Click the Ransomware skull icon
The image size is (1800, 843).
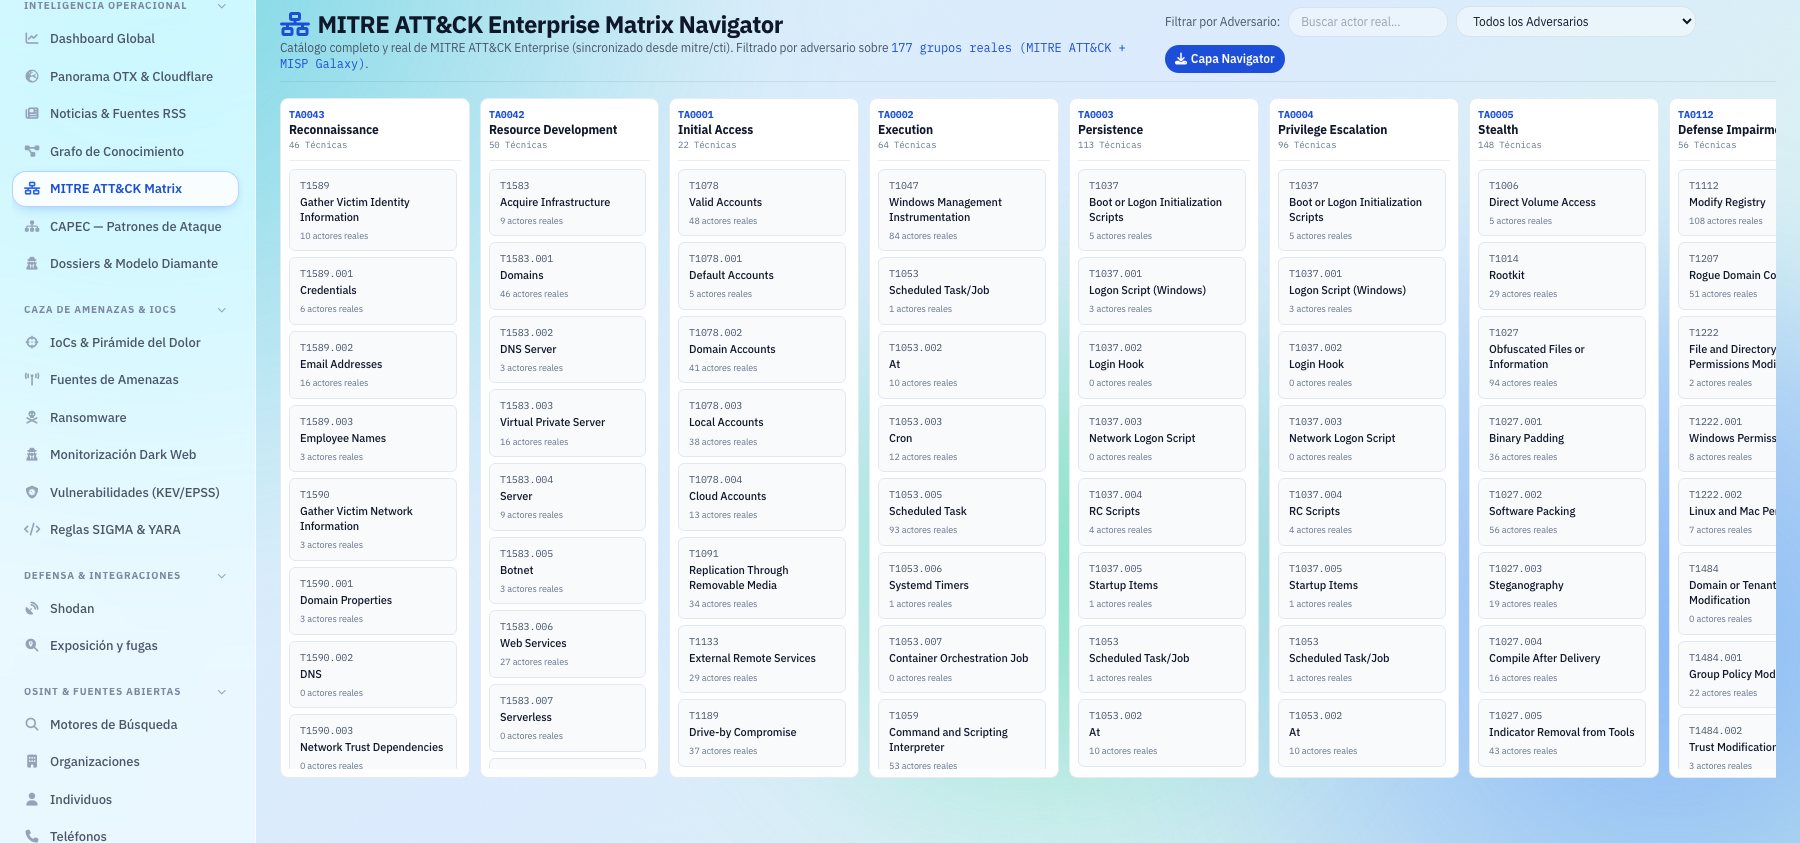tap(32, 418)
